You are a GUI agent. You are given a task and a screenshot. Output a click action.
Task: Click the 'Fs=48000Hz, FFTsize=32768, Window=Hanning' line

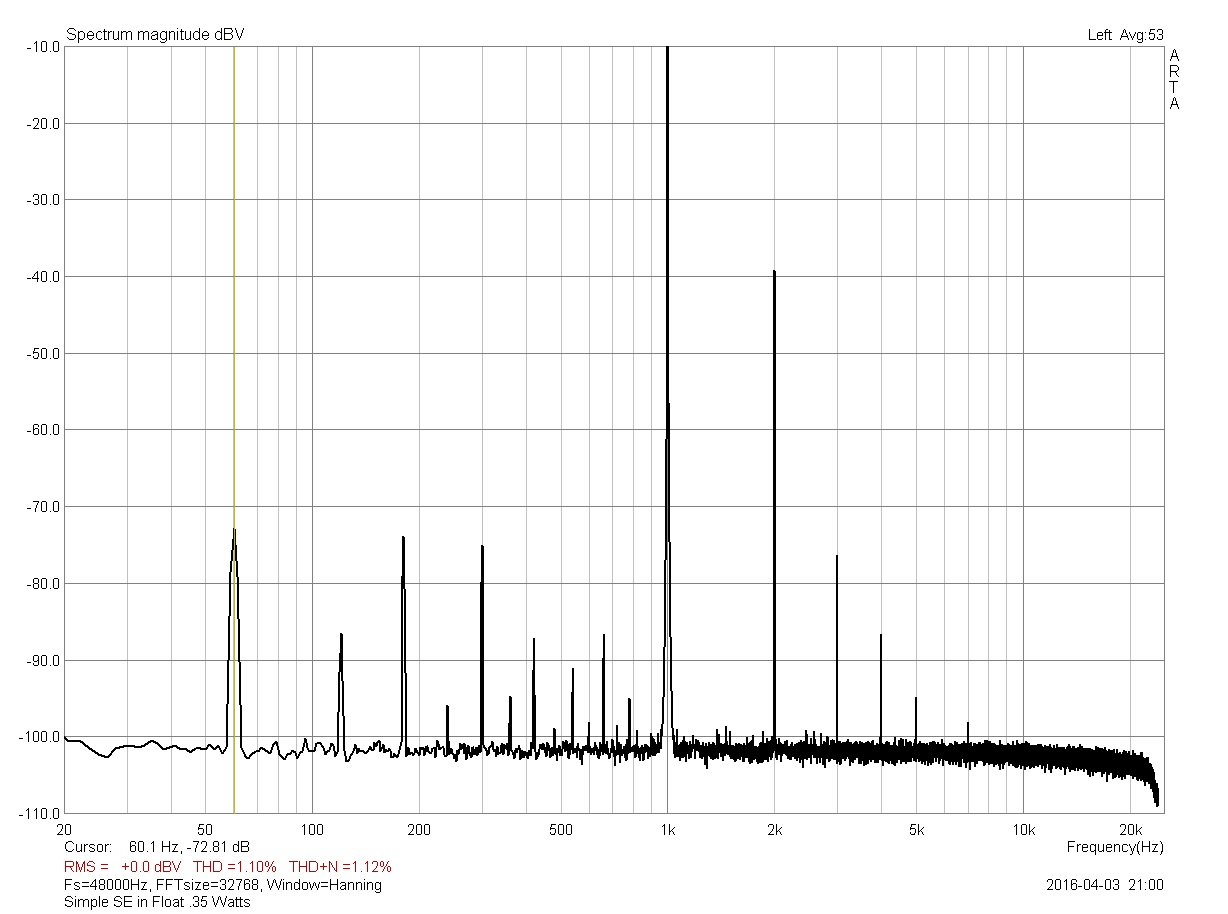tap(223, 885)
